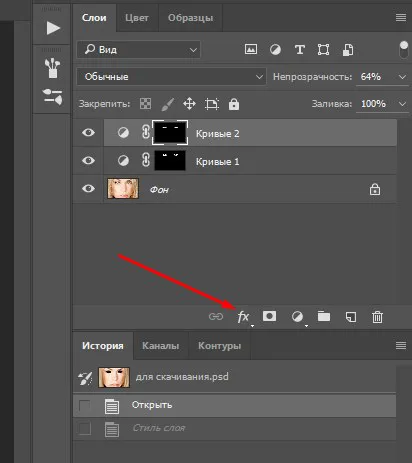Screen dimensions: 412x463
Task: Click the Кривые 2 adjustment icon
Action: coord(123,133)
